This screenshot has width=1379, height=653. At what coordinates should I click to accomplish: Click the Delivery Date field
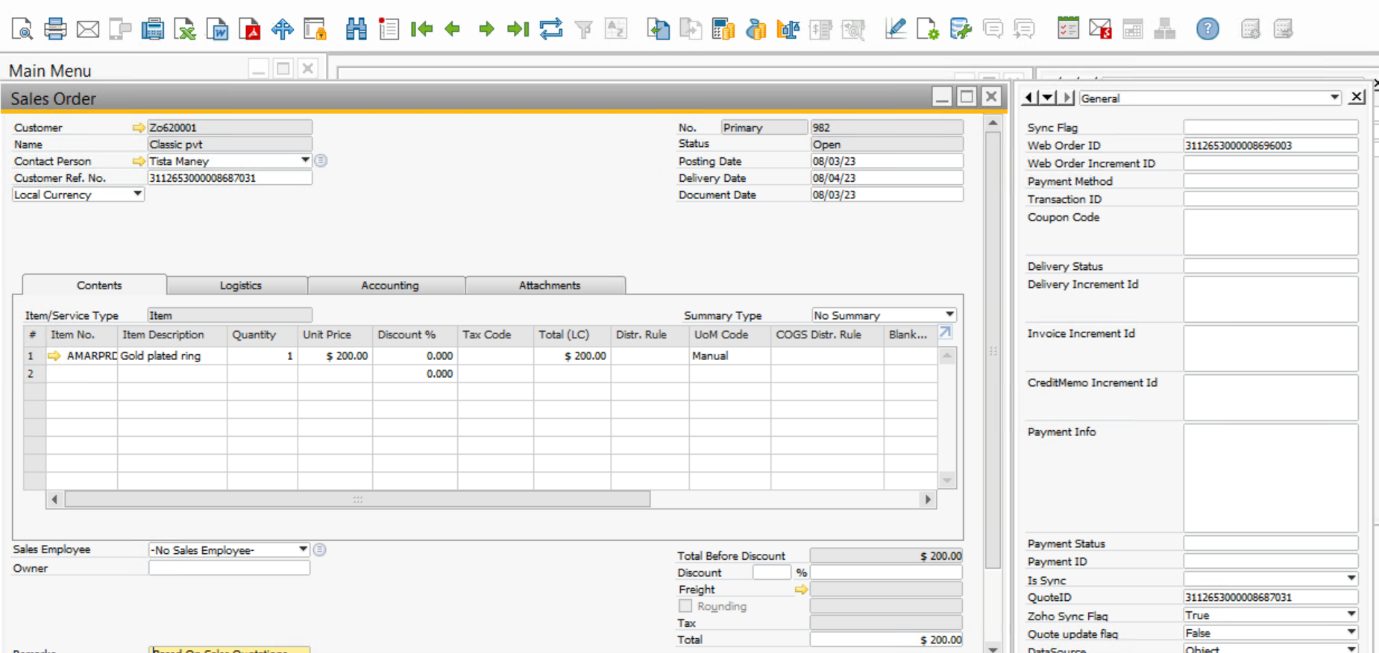coord(887,178)
